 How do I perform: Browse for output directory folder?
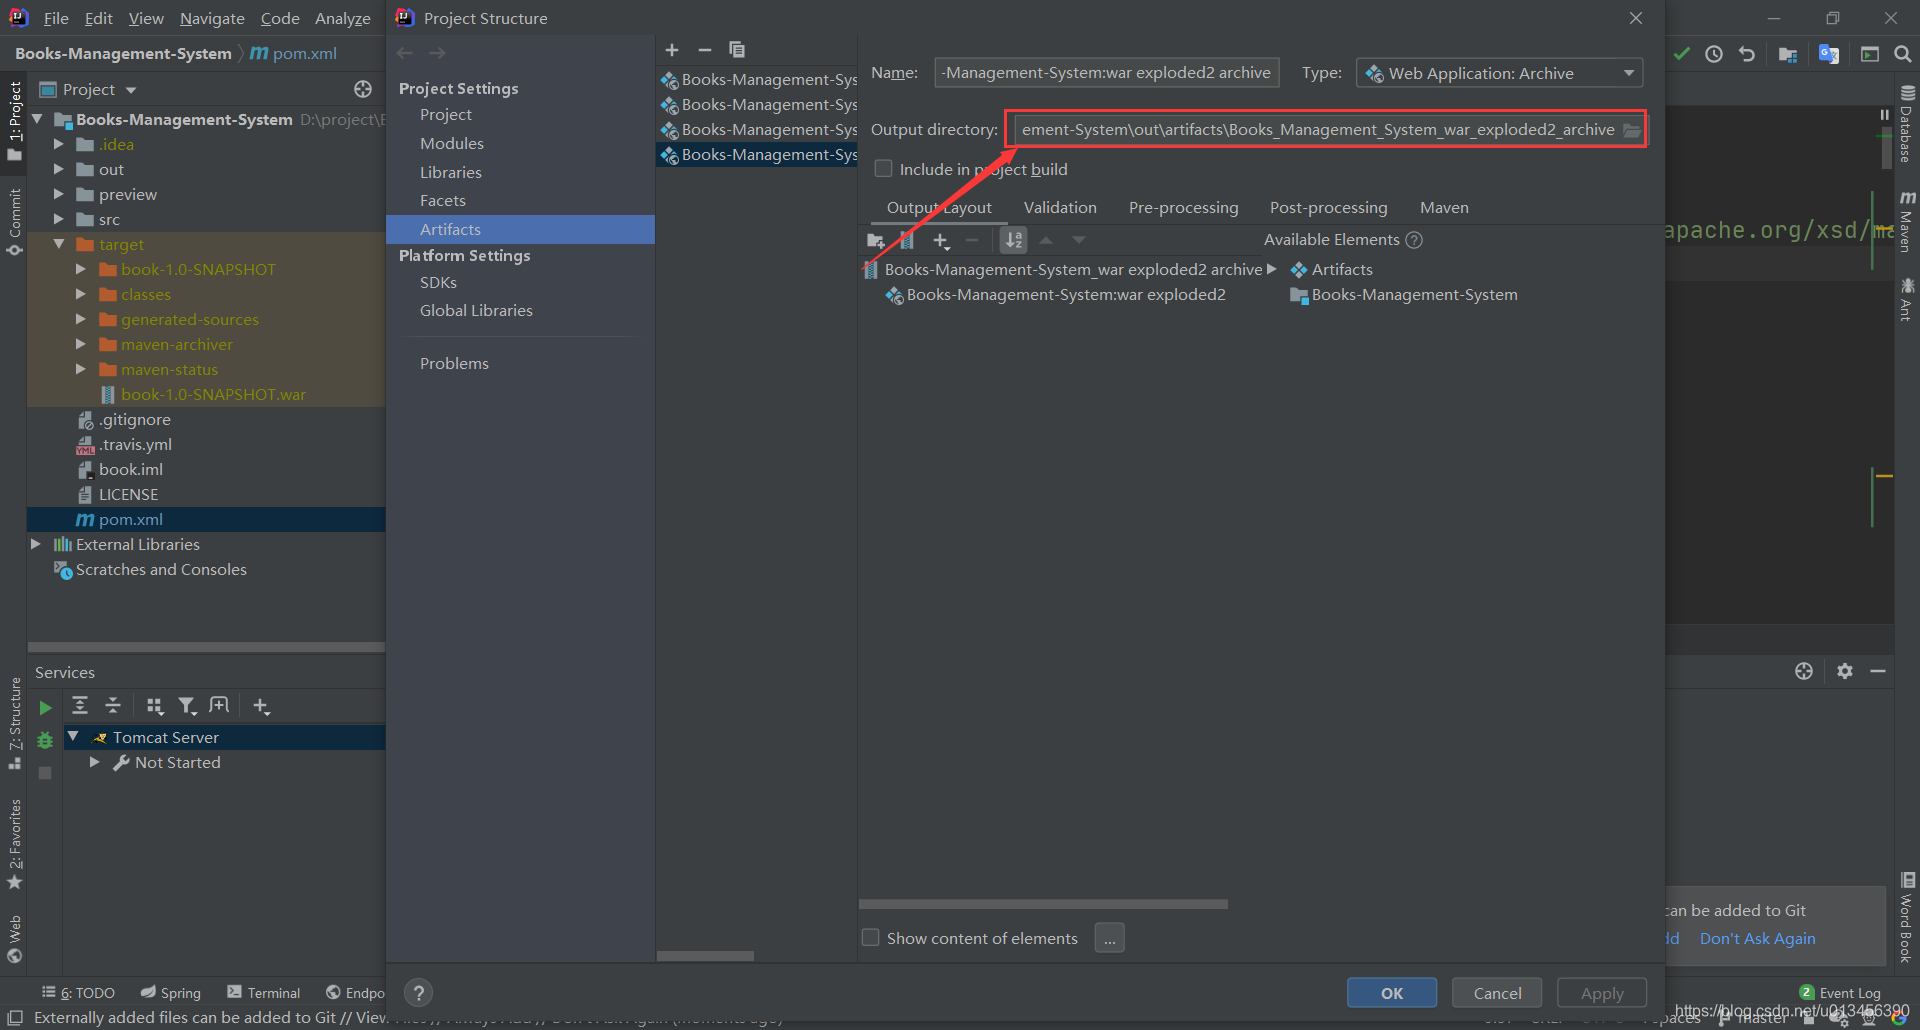1631,130
